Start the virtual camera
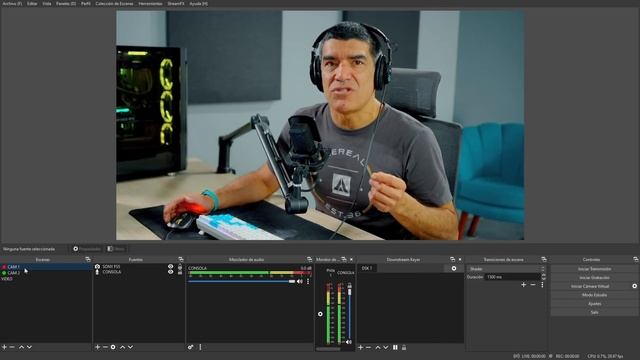This screenshot has width=640, height=360. [x=590, y=286]
